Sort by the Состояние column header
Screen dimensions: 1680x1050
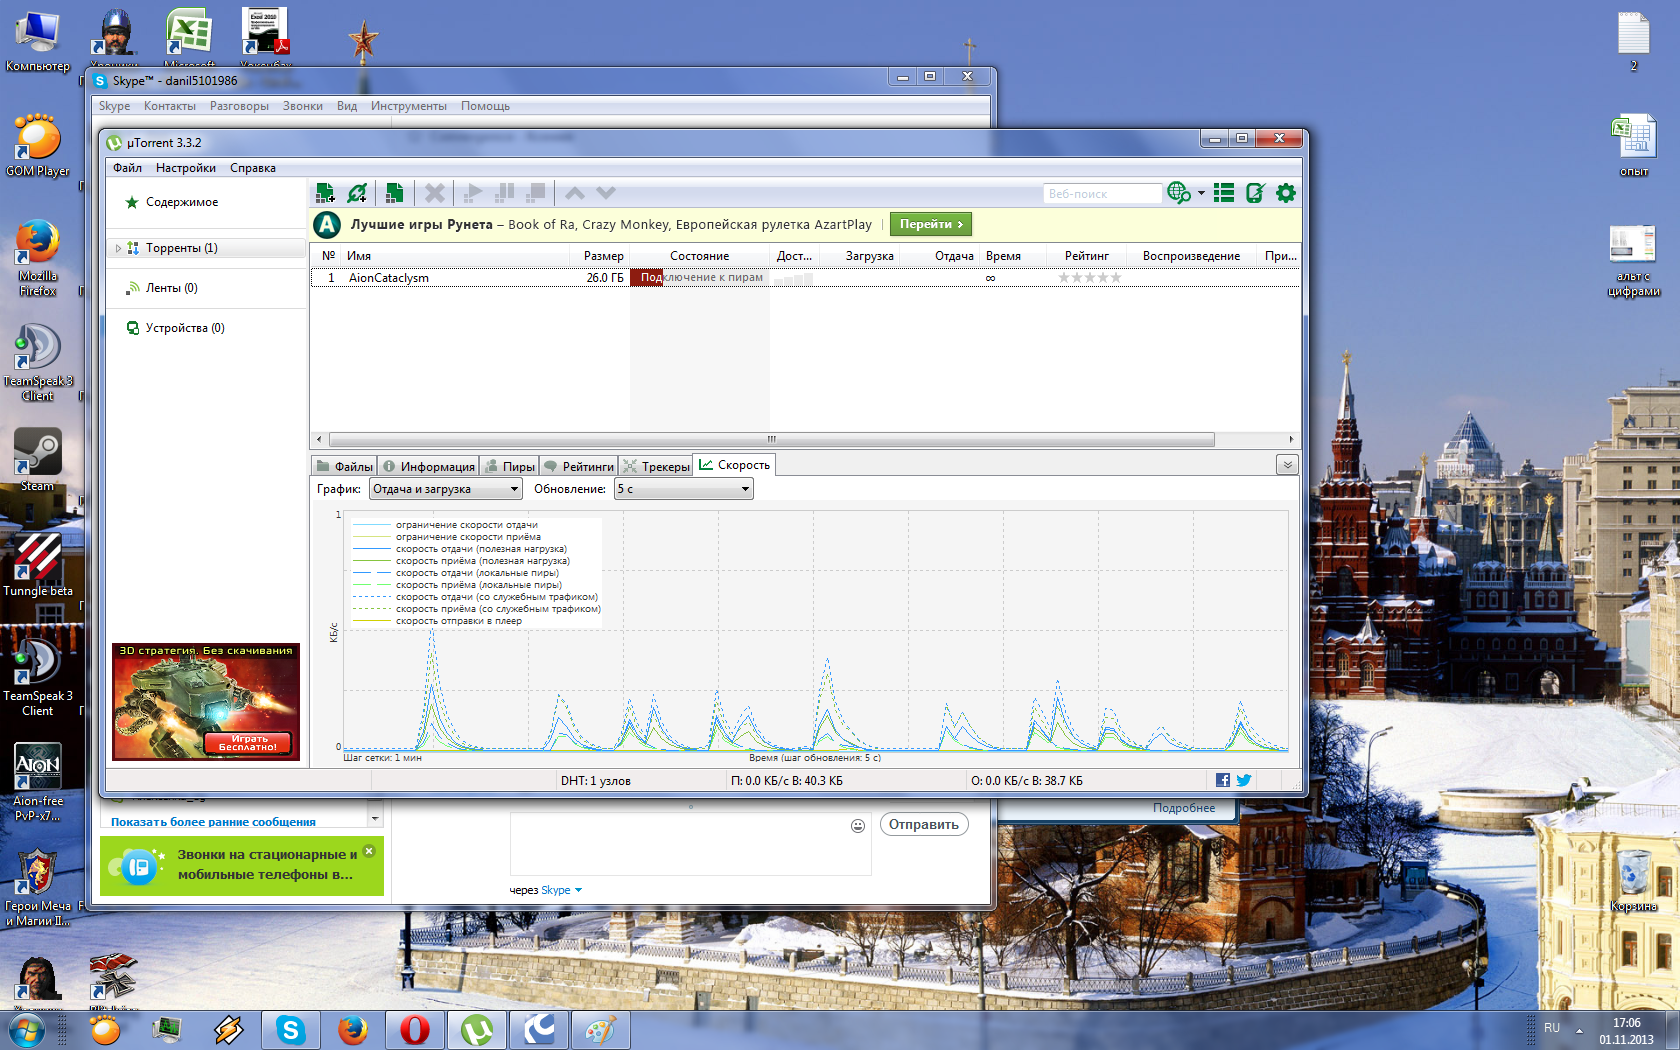pyautogui.click(x=699, y=256)
